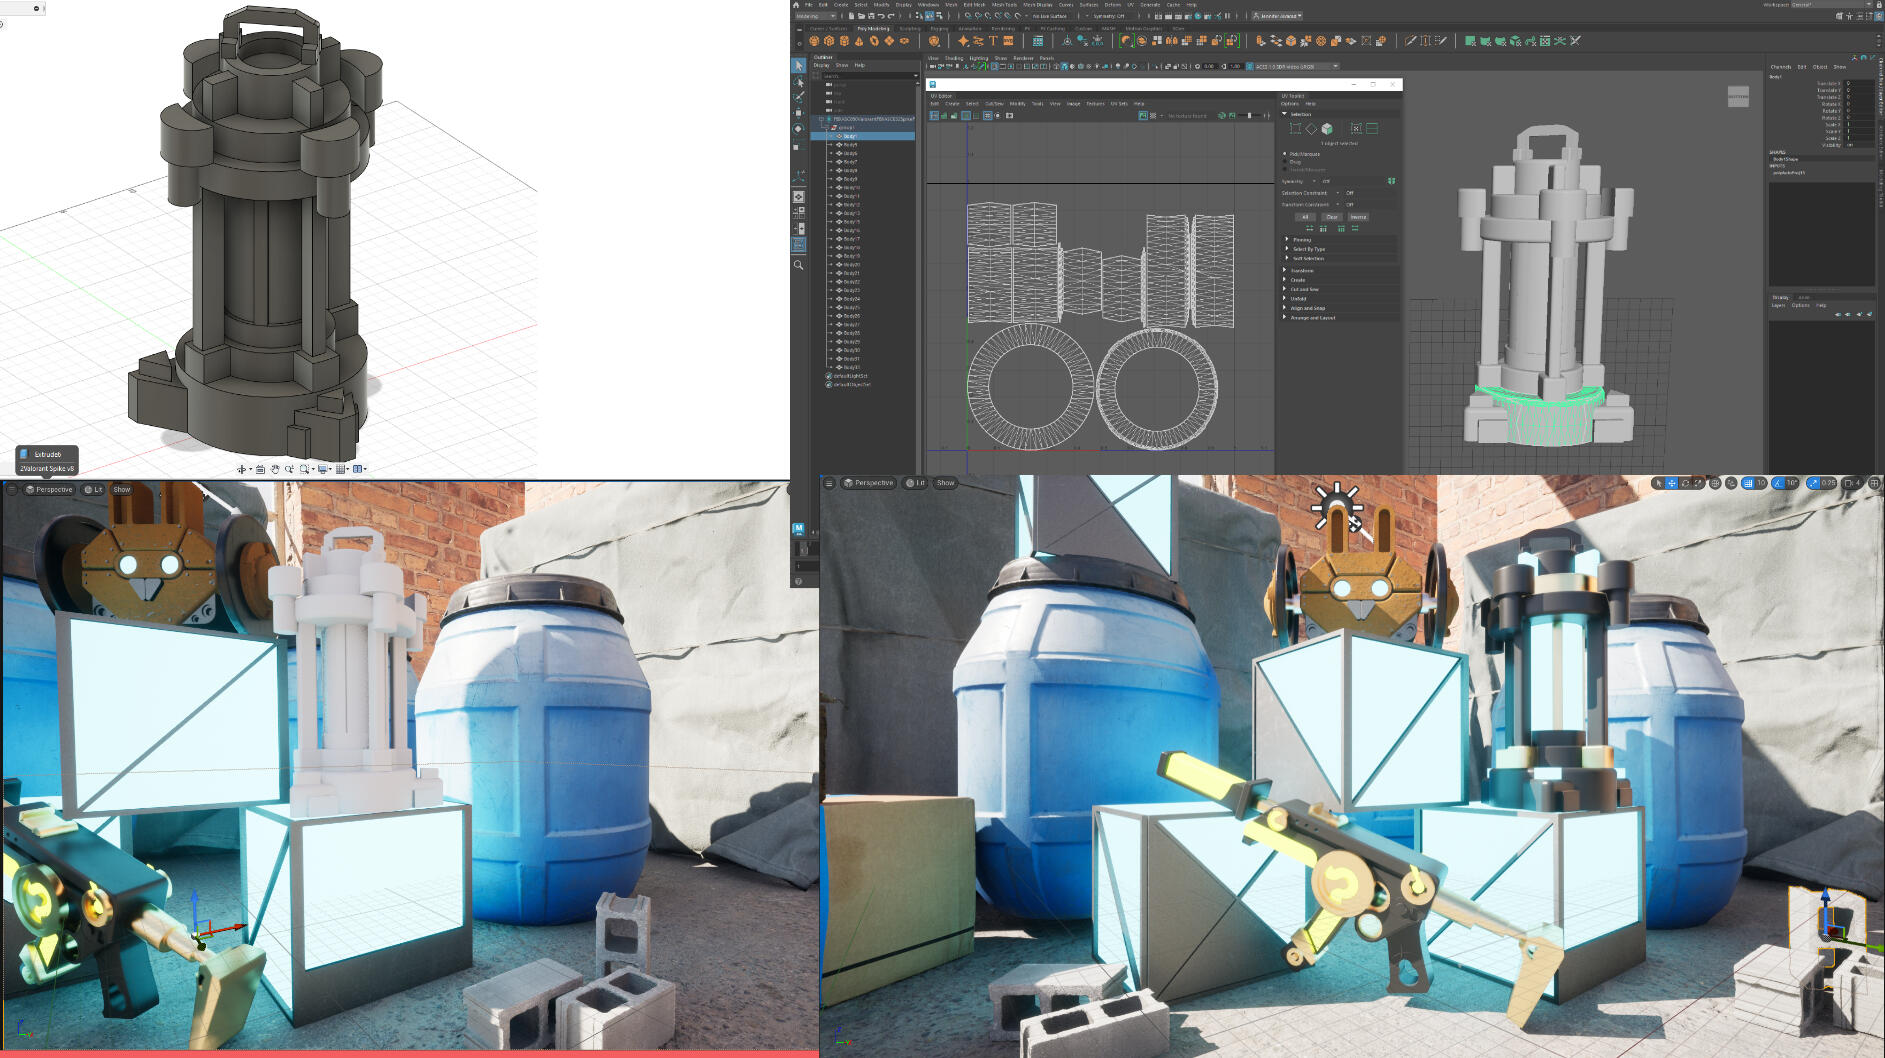Select the arrow Select tool in Maya's toolbox
The width and height of the screenshot is (1885, 1058).
[798, 66]
